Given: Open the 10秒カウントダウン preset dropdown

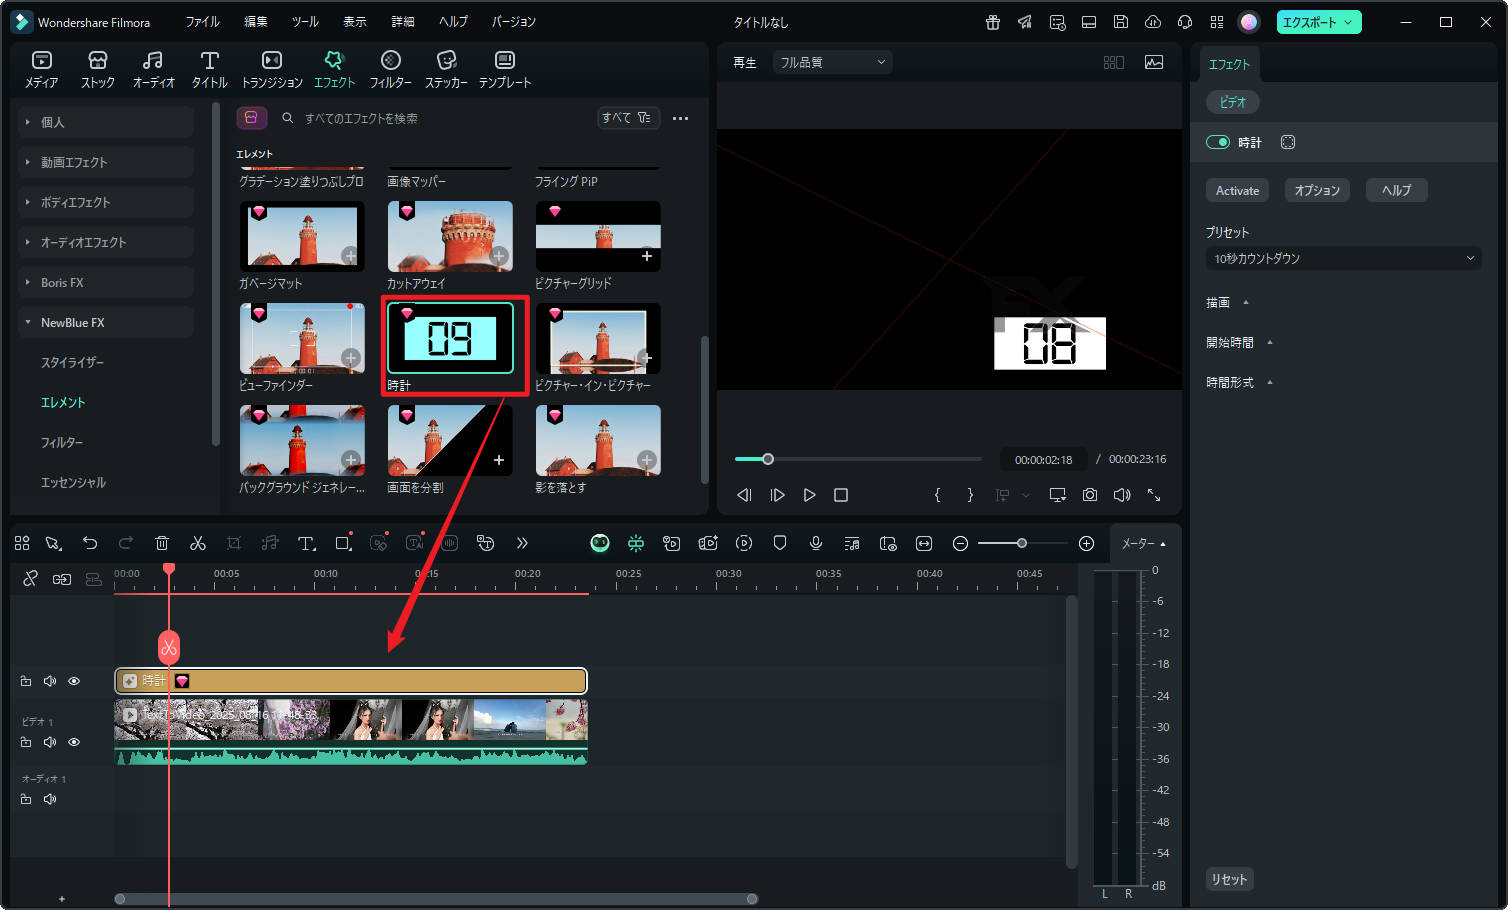Looking at the screenshot, I should [1344, 258].
